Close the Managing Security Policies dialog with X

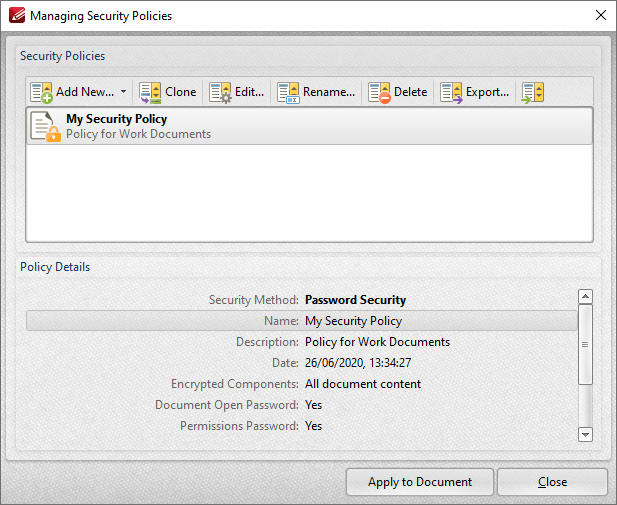[600, 15]
